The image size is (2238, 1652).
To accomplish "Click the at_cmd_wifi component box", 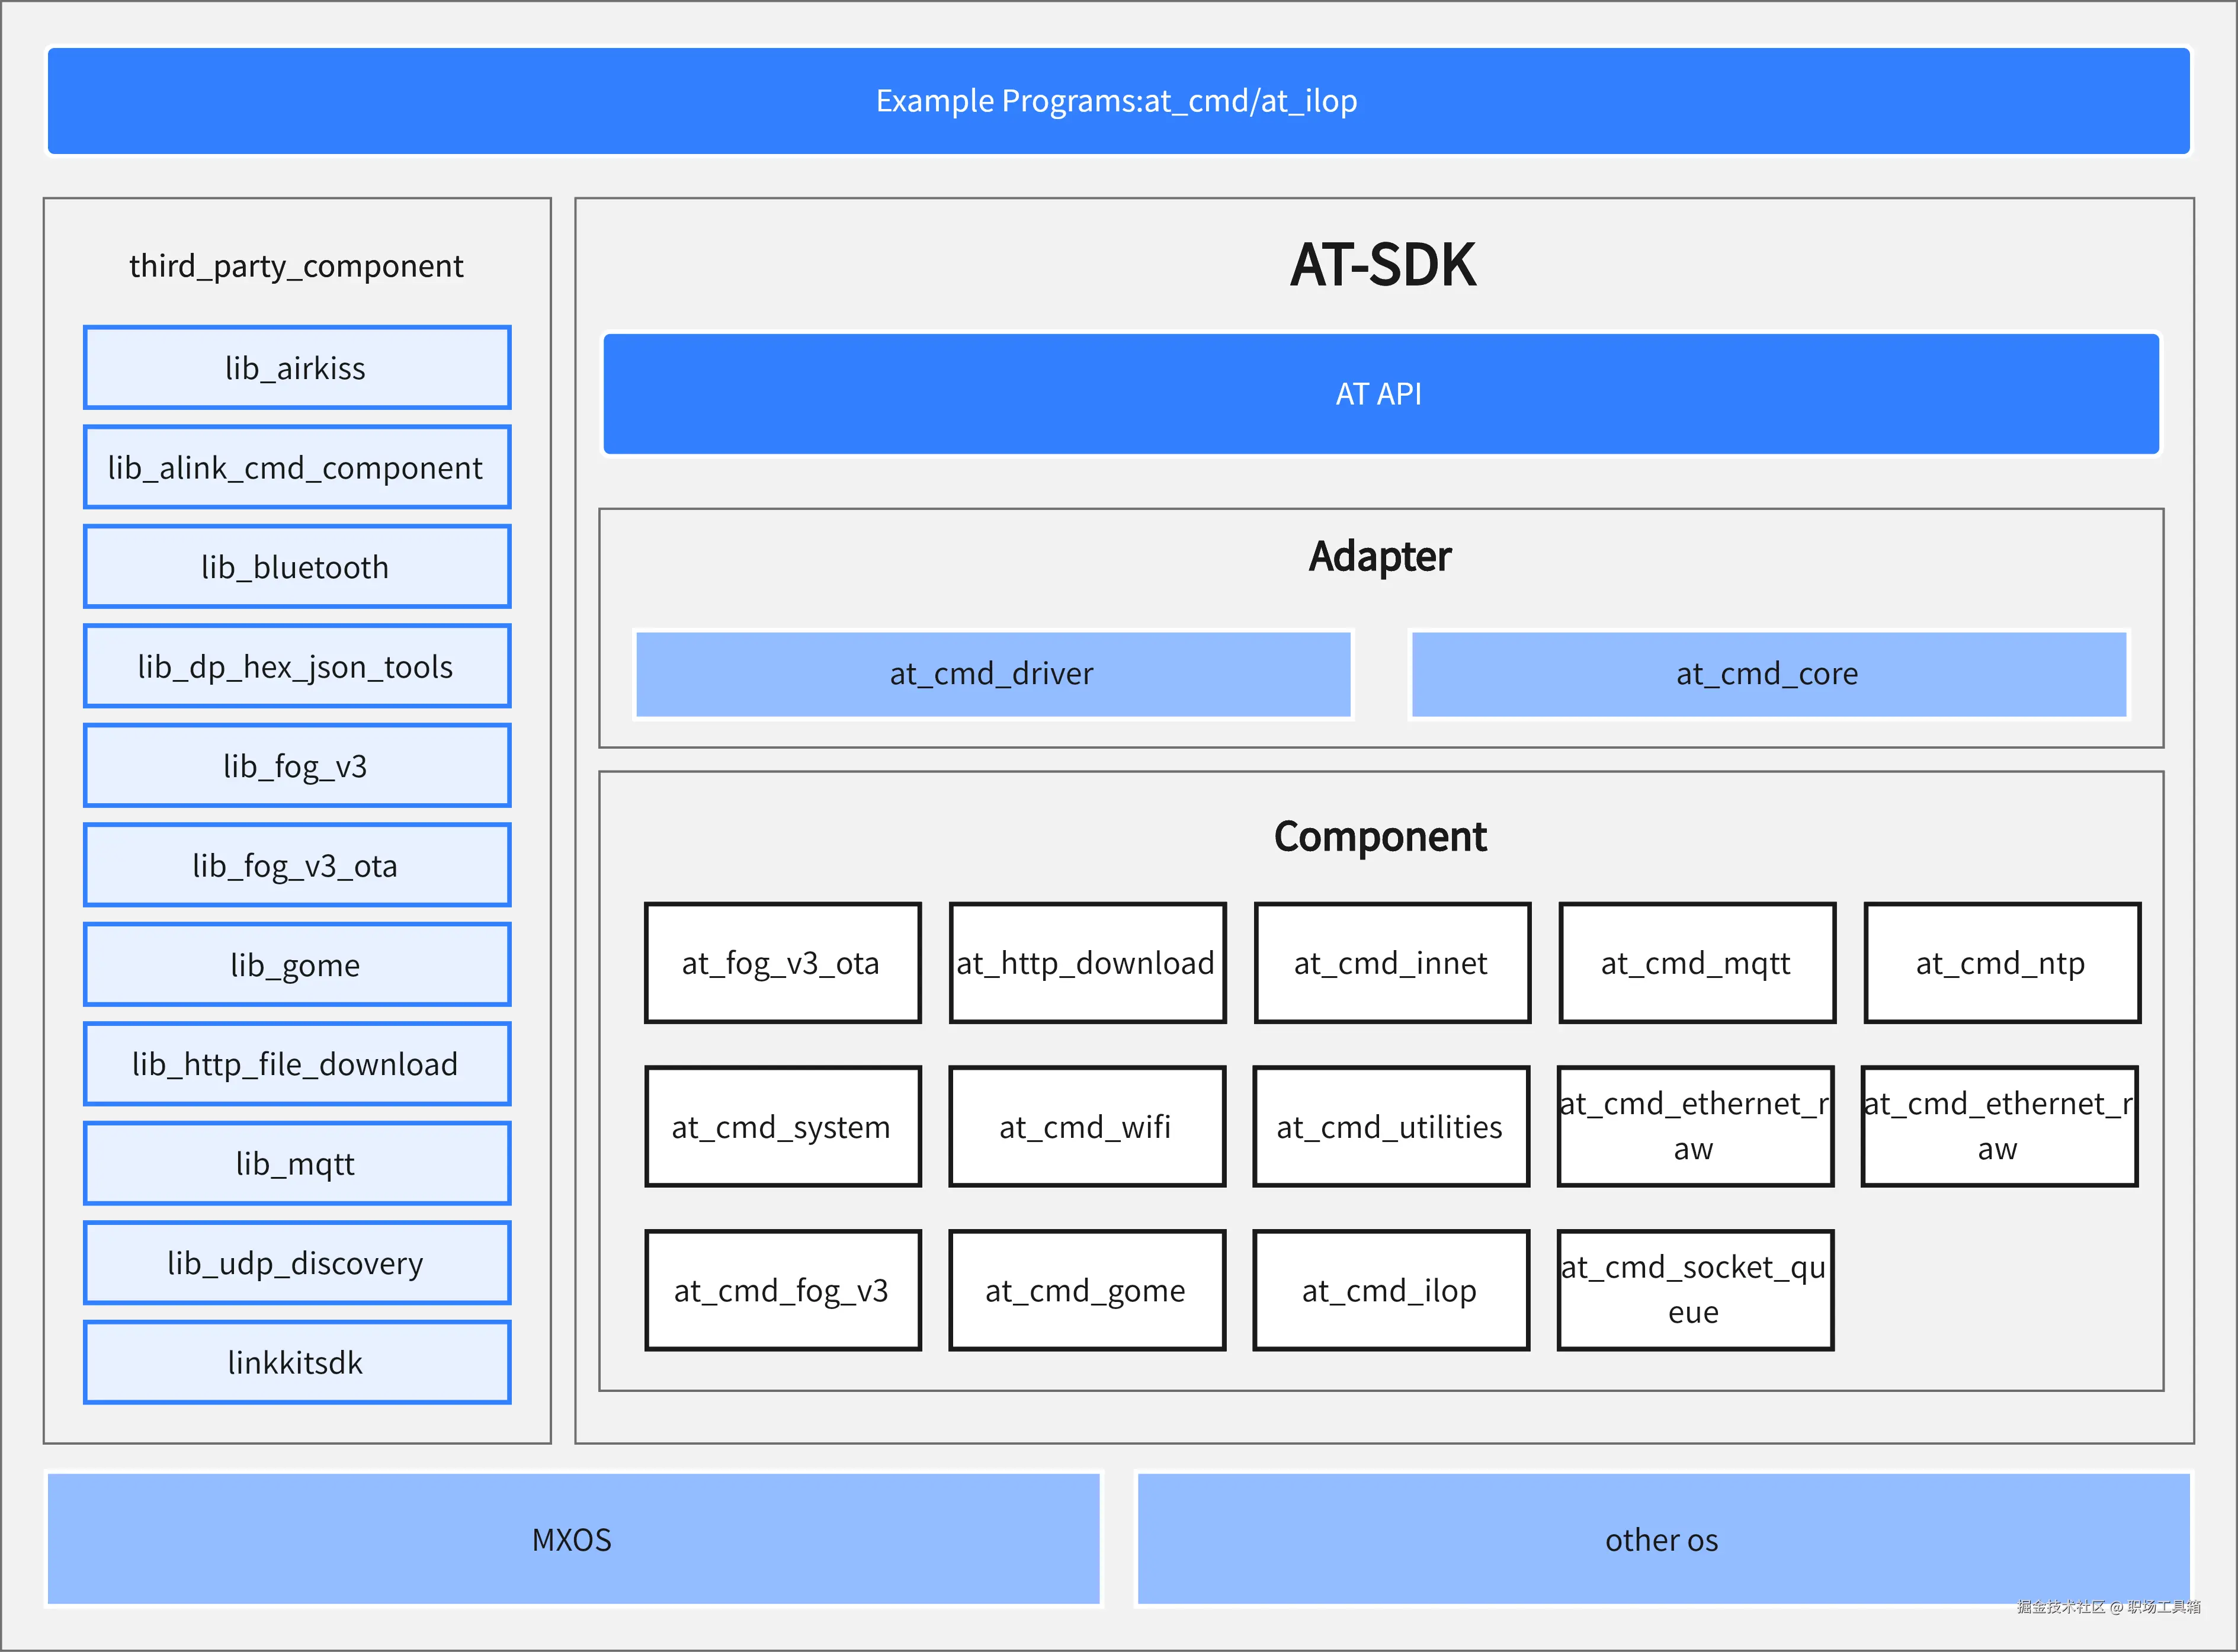I will click(1086, 1127).
